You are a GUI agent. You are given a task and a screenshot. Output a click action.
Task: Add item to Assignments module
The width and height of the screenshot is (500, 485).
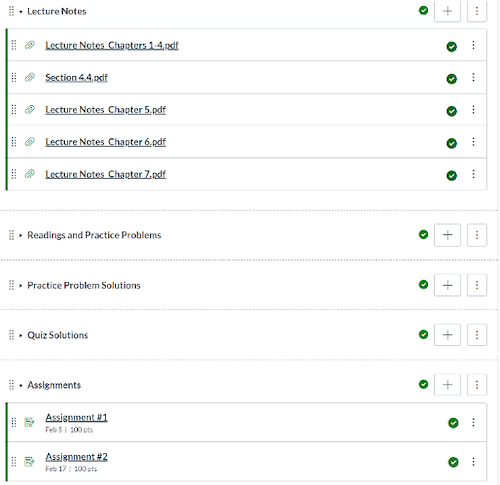[447, 385]
